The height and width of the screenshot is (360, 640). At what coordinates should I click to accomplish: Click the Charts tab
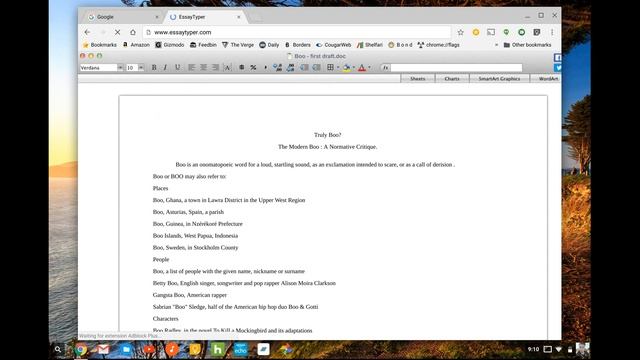(452, 78)
